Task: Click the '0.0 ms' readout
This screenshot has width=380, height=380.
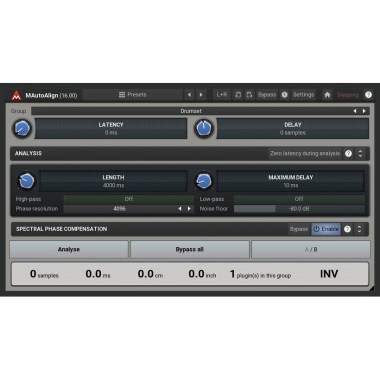Action: pyautogui.click(x=98, y=274)
